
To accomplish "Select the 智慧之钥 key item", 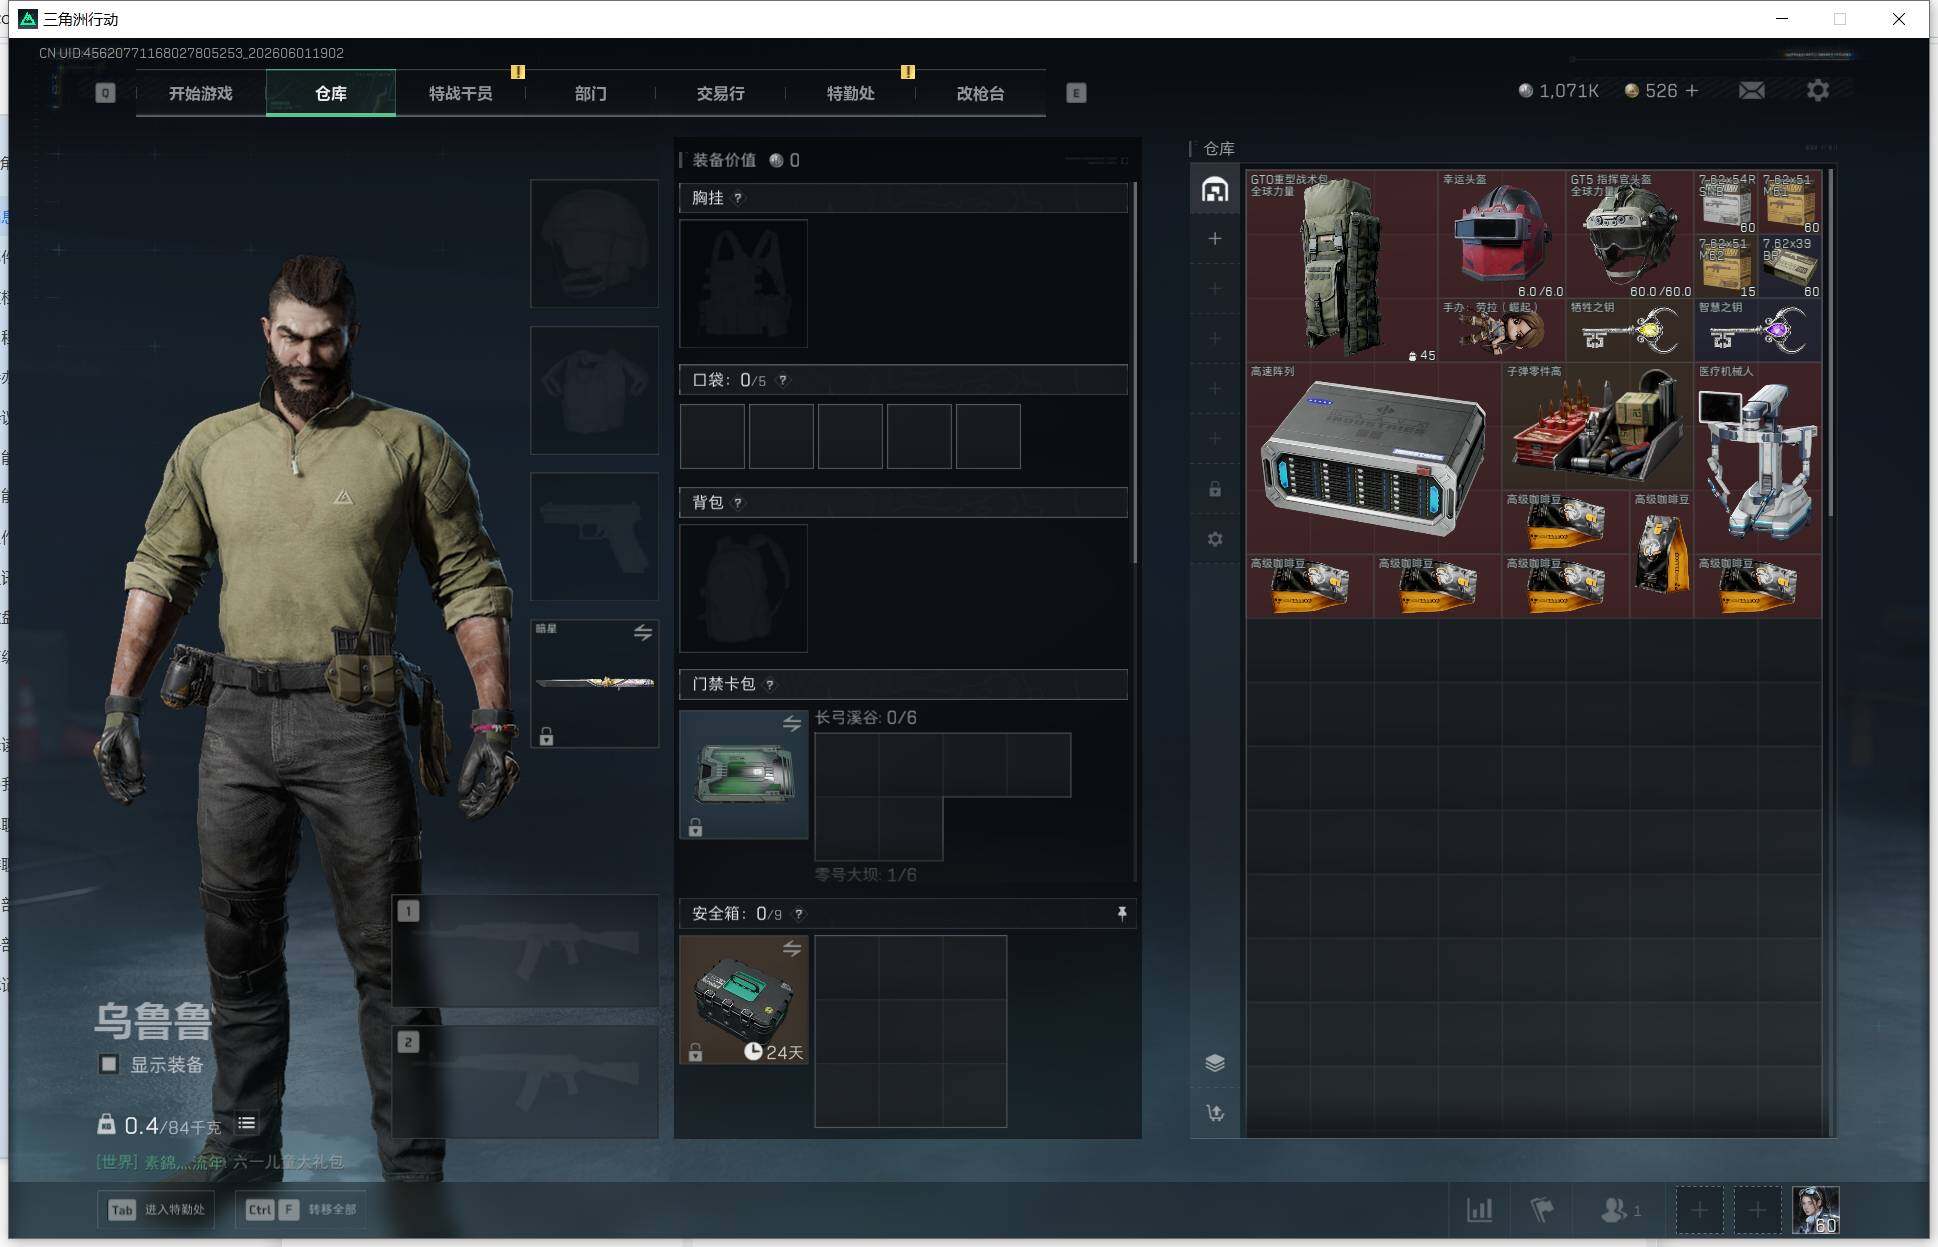I will 1758,330.
